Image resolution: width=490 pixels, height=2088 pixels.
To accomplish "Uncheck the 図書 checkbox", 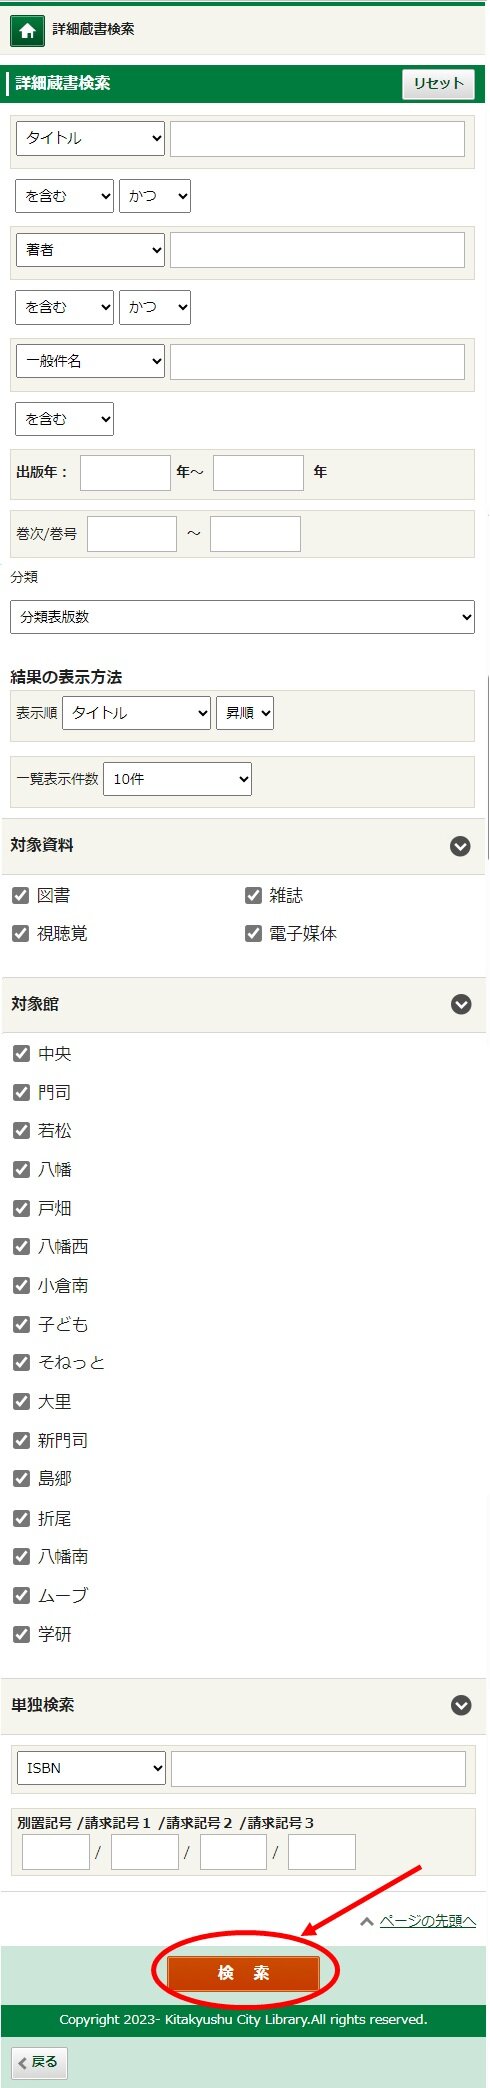I will (20, 895).
